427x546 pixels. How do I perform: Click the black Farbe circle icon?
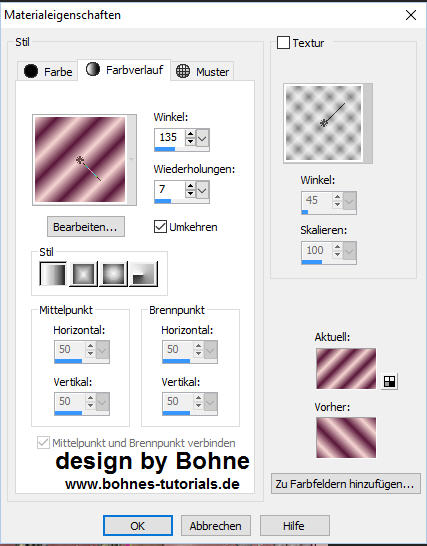point(31,71)
